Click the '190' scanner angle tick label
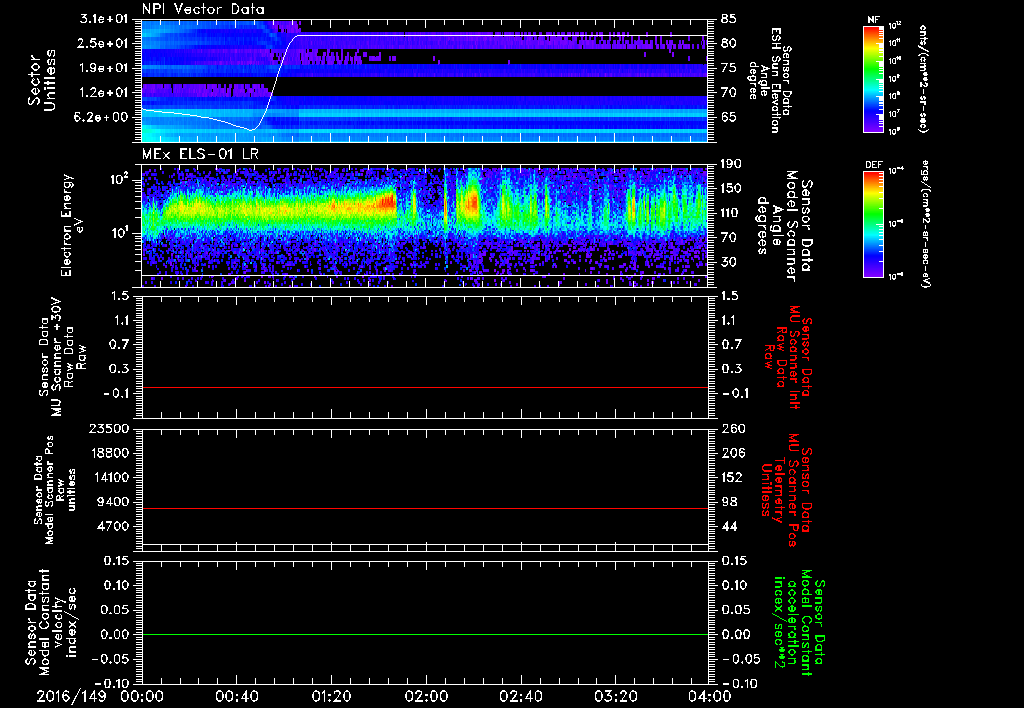Image resolution: width=1024 pixels, height=708 pixels. [x=732, y=163]
